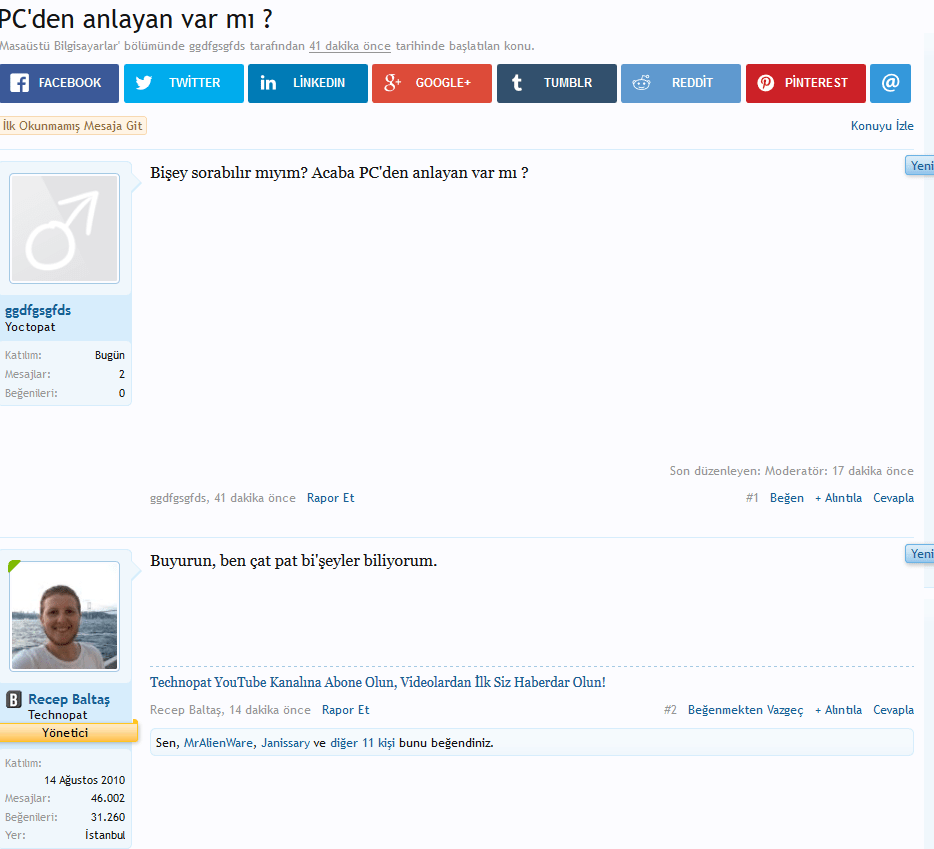Open ggdfgsgfds default avatar
This screenshot has width=934, height=849.
[x=64, y=228]
